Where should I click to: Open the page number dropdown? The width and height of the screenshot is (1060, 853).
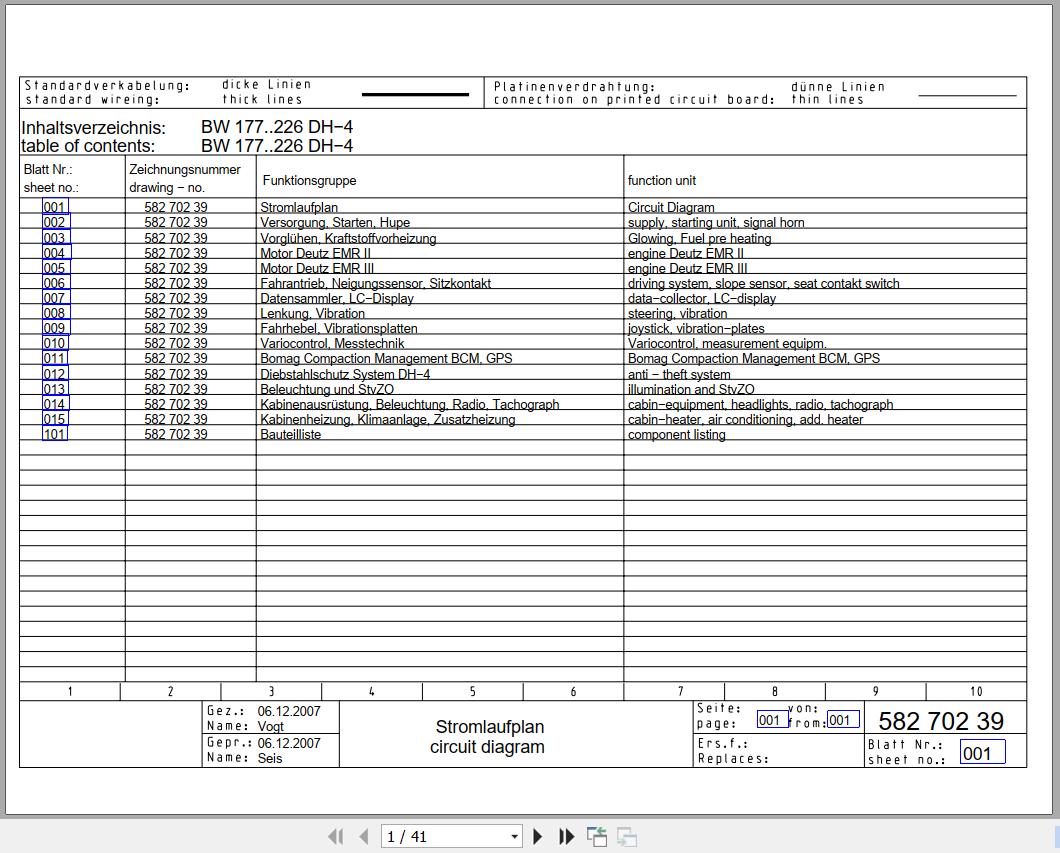click(x=515, y=837)
